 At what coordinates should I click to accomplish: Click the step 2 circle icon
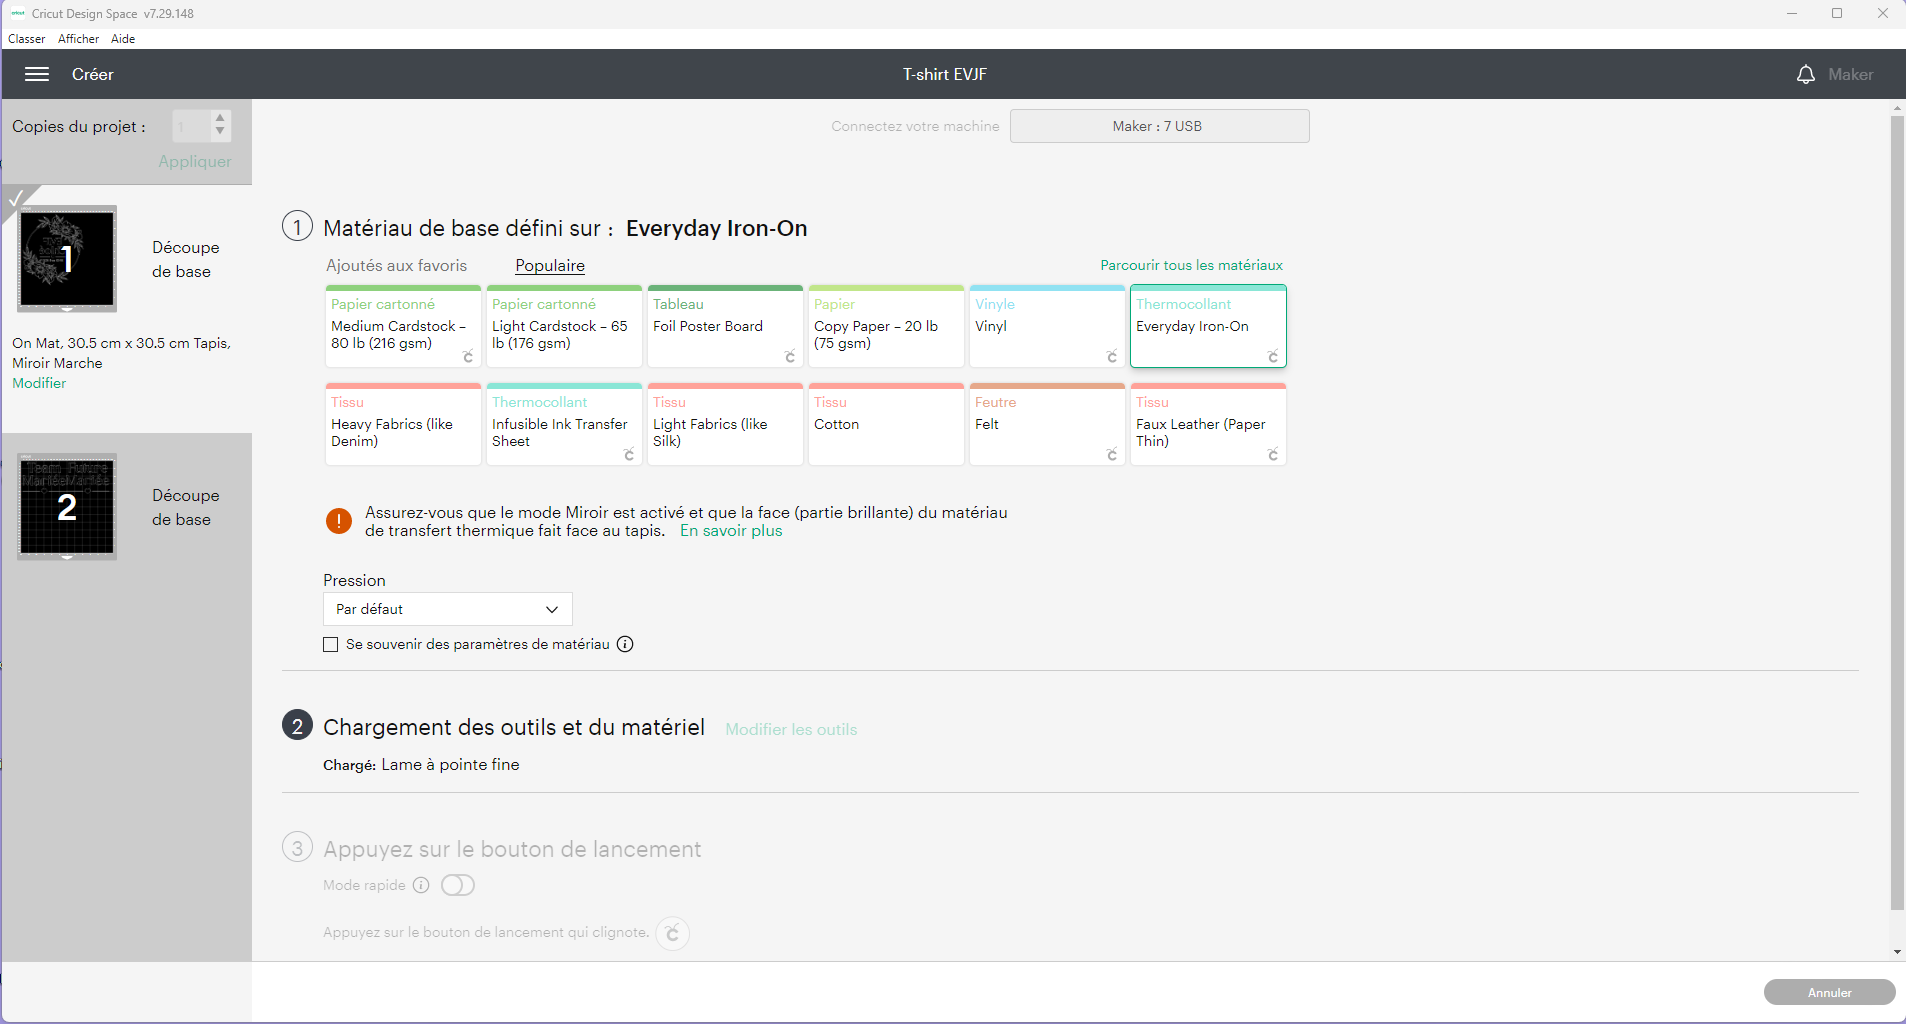point(297,726)
